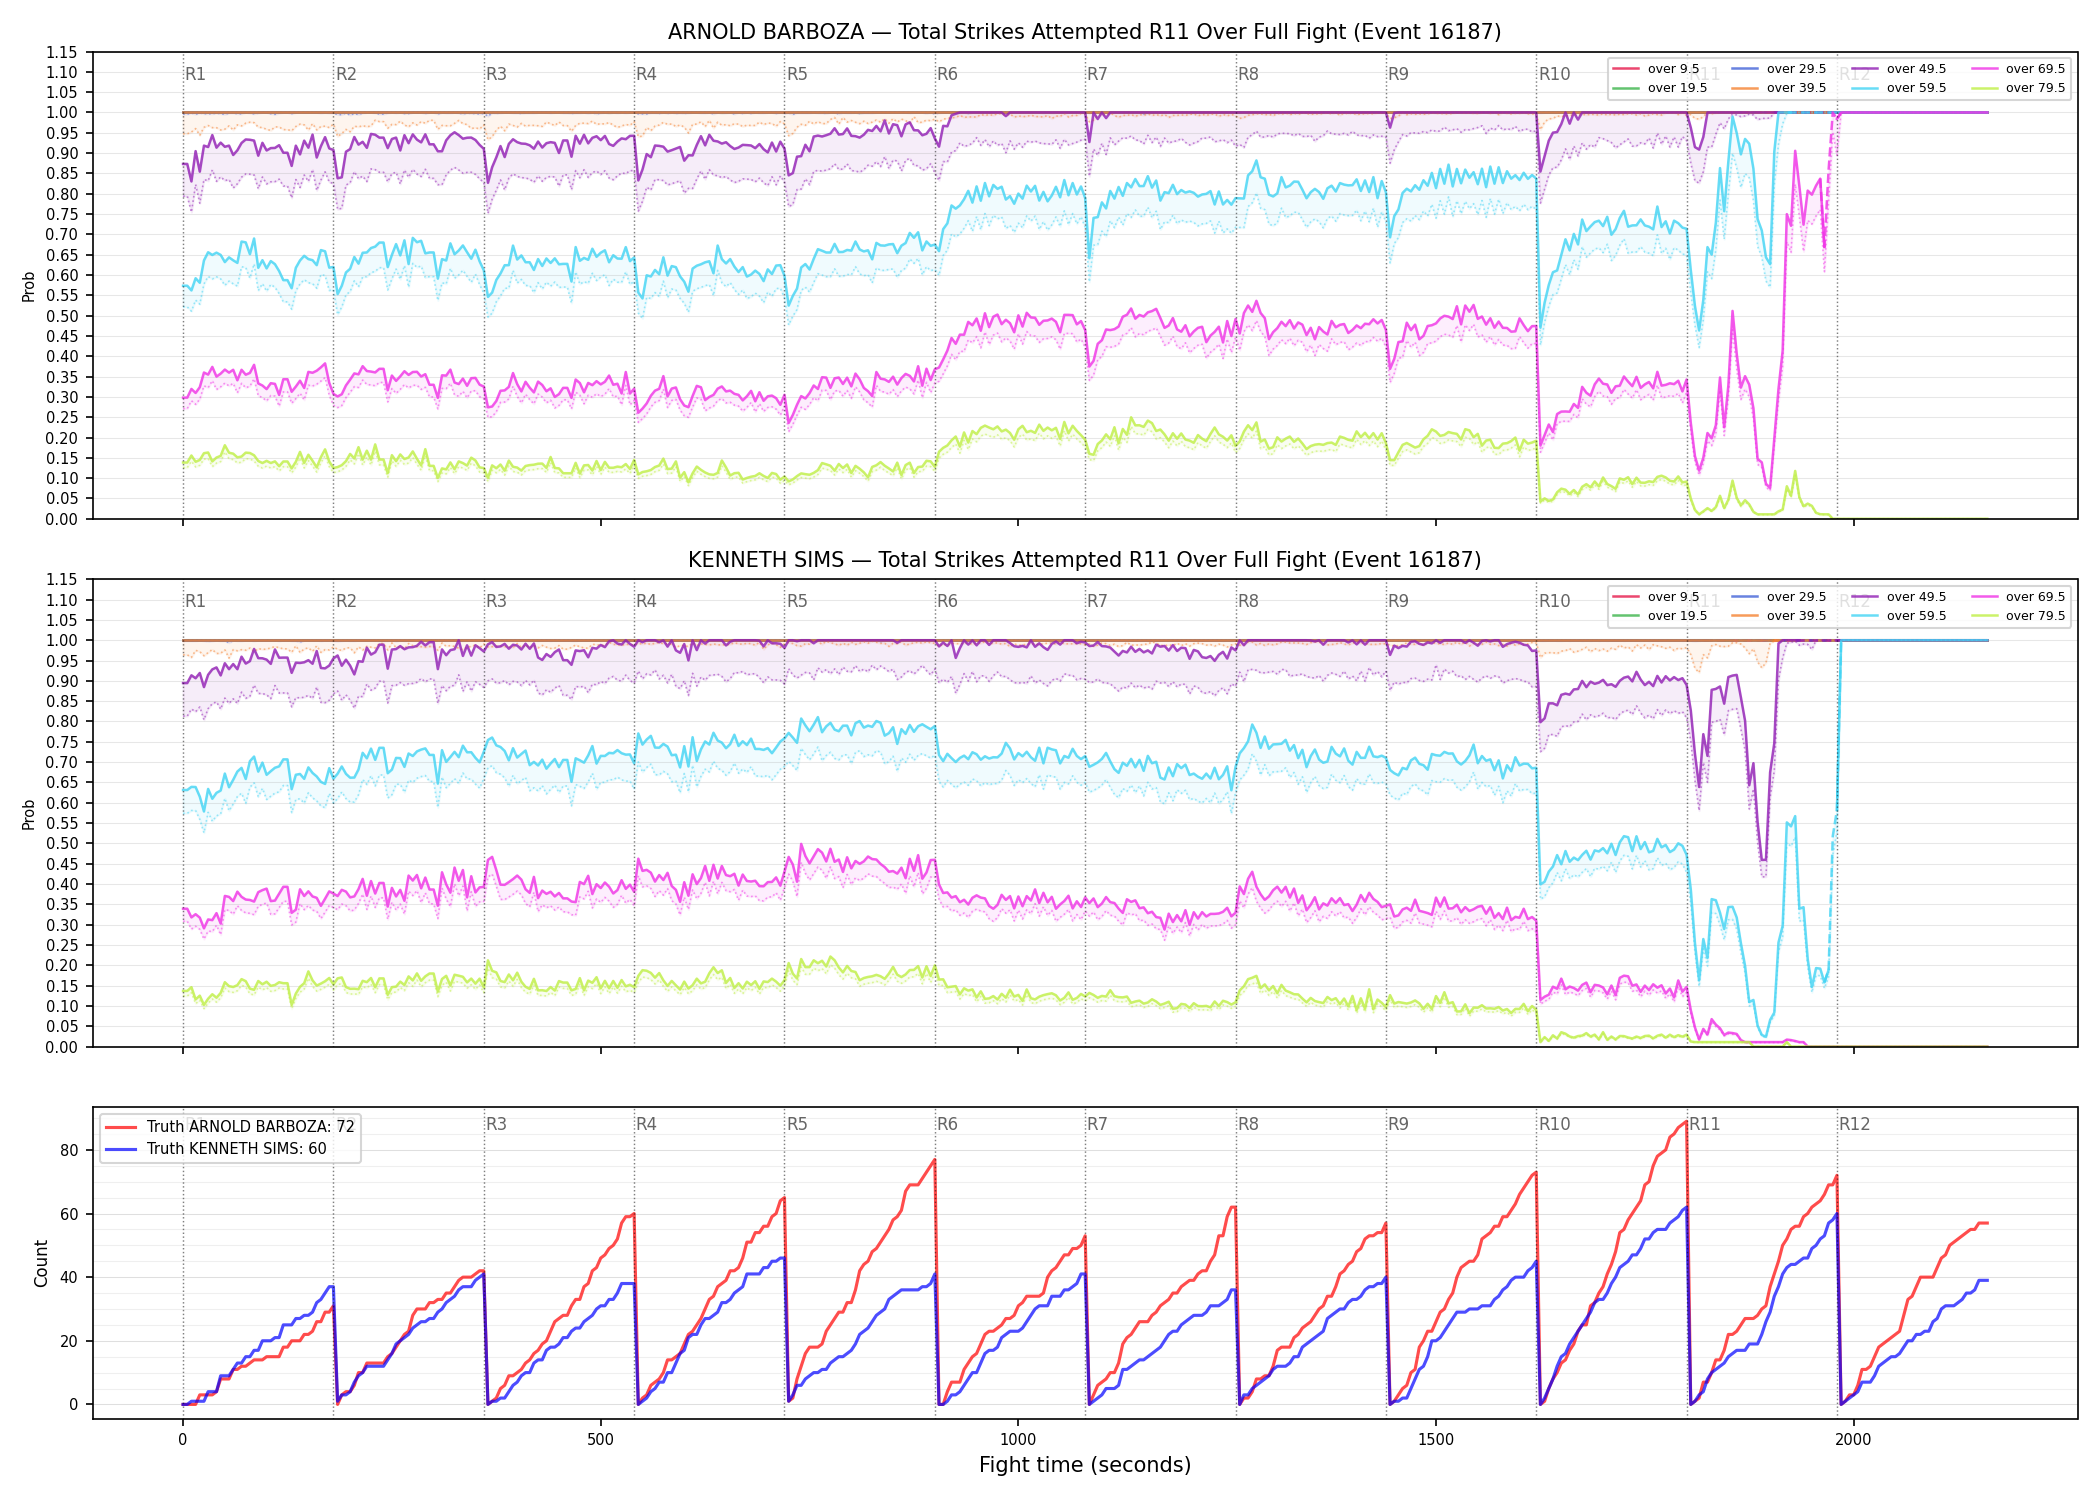
Task: Select 'over 79.5' legend entry in top chart
Action: tap(2018, 88)
